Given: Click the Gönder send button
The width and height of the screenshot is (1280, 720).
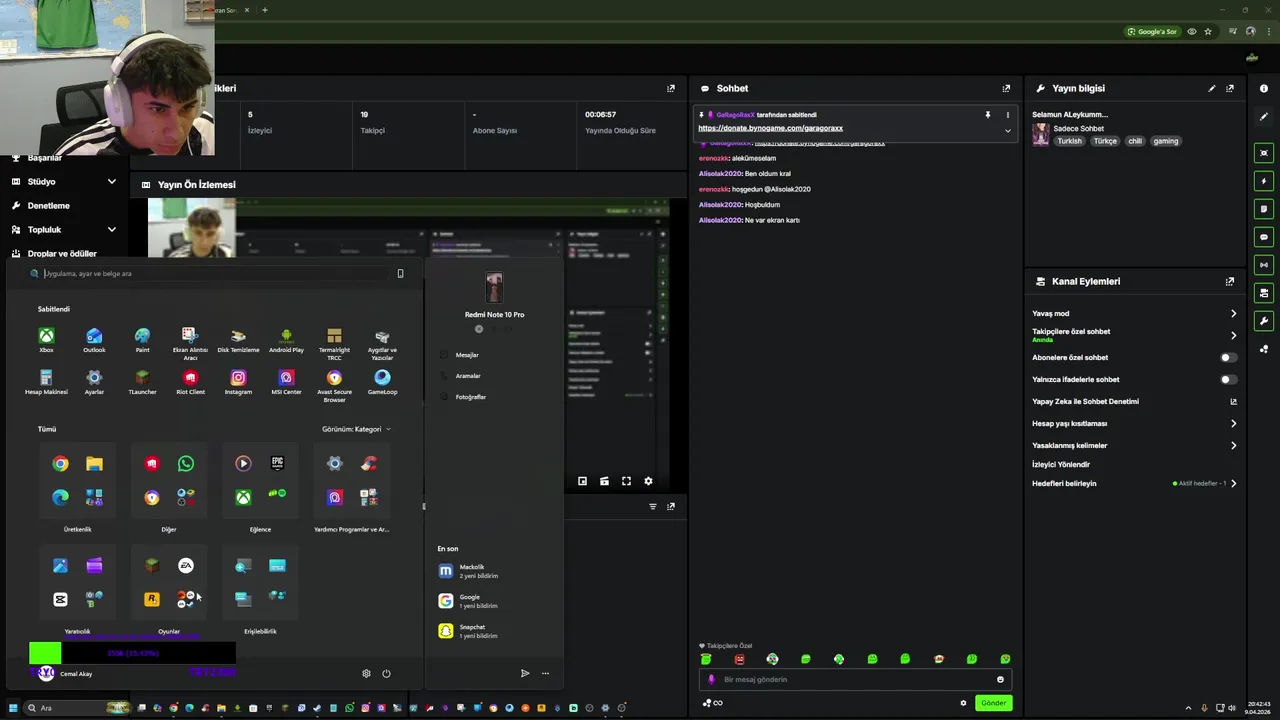Looking at the screenshot, I should point(993,703).
